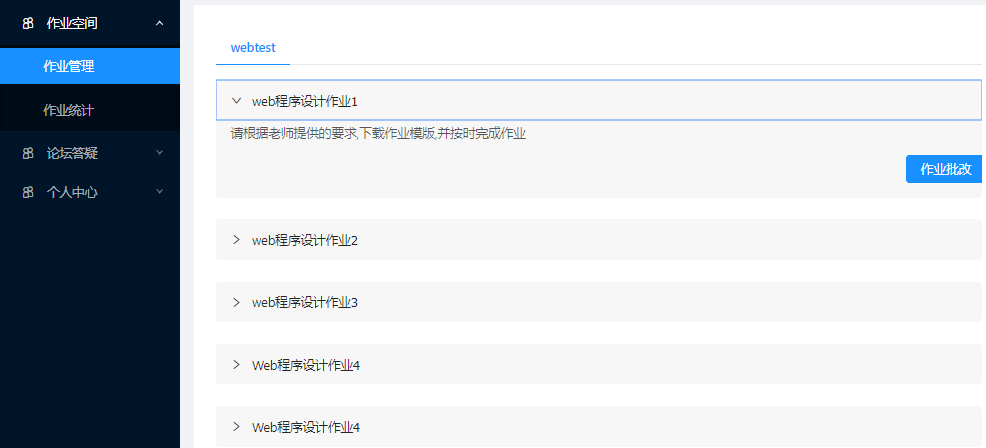The width and height of the screenshot is (986, 448).
Task: Expand the 论坛答疑 menu arrow
Action: point(159,152)
